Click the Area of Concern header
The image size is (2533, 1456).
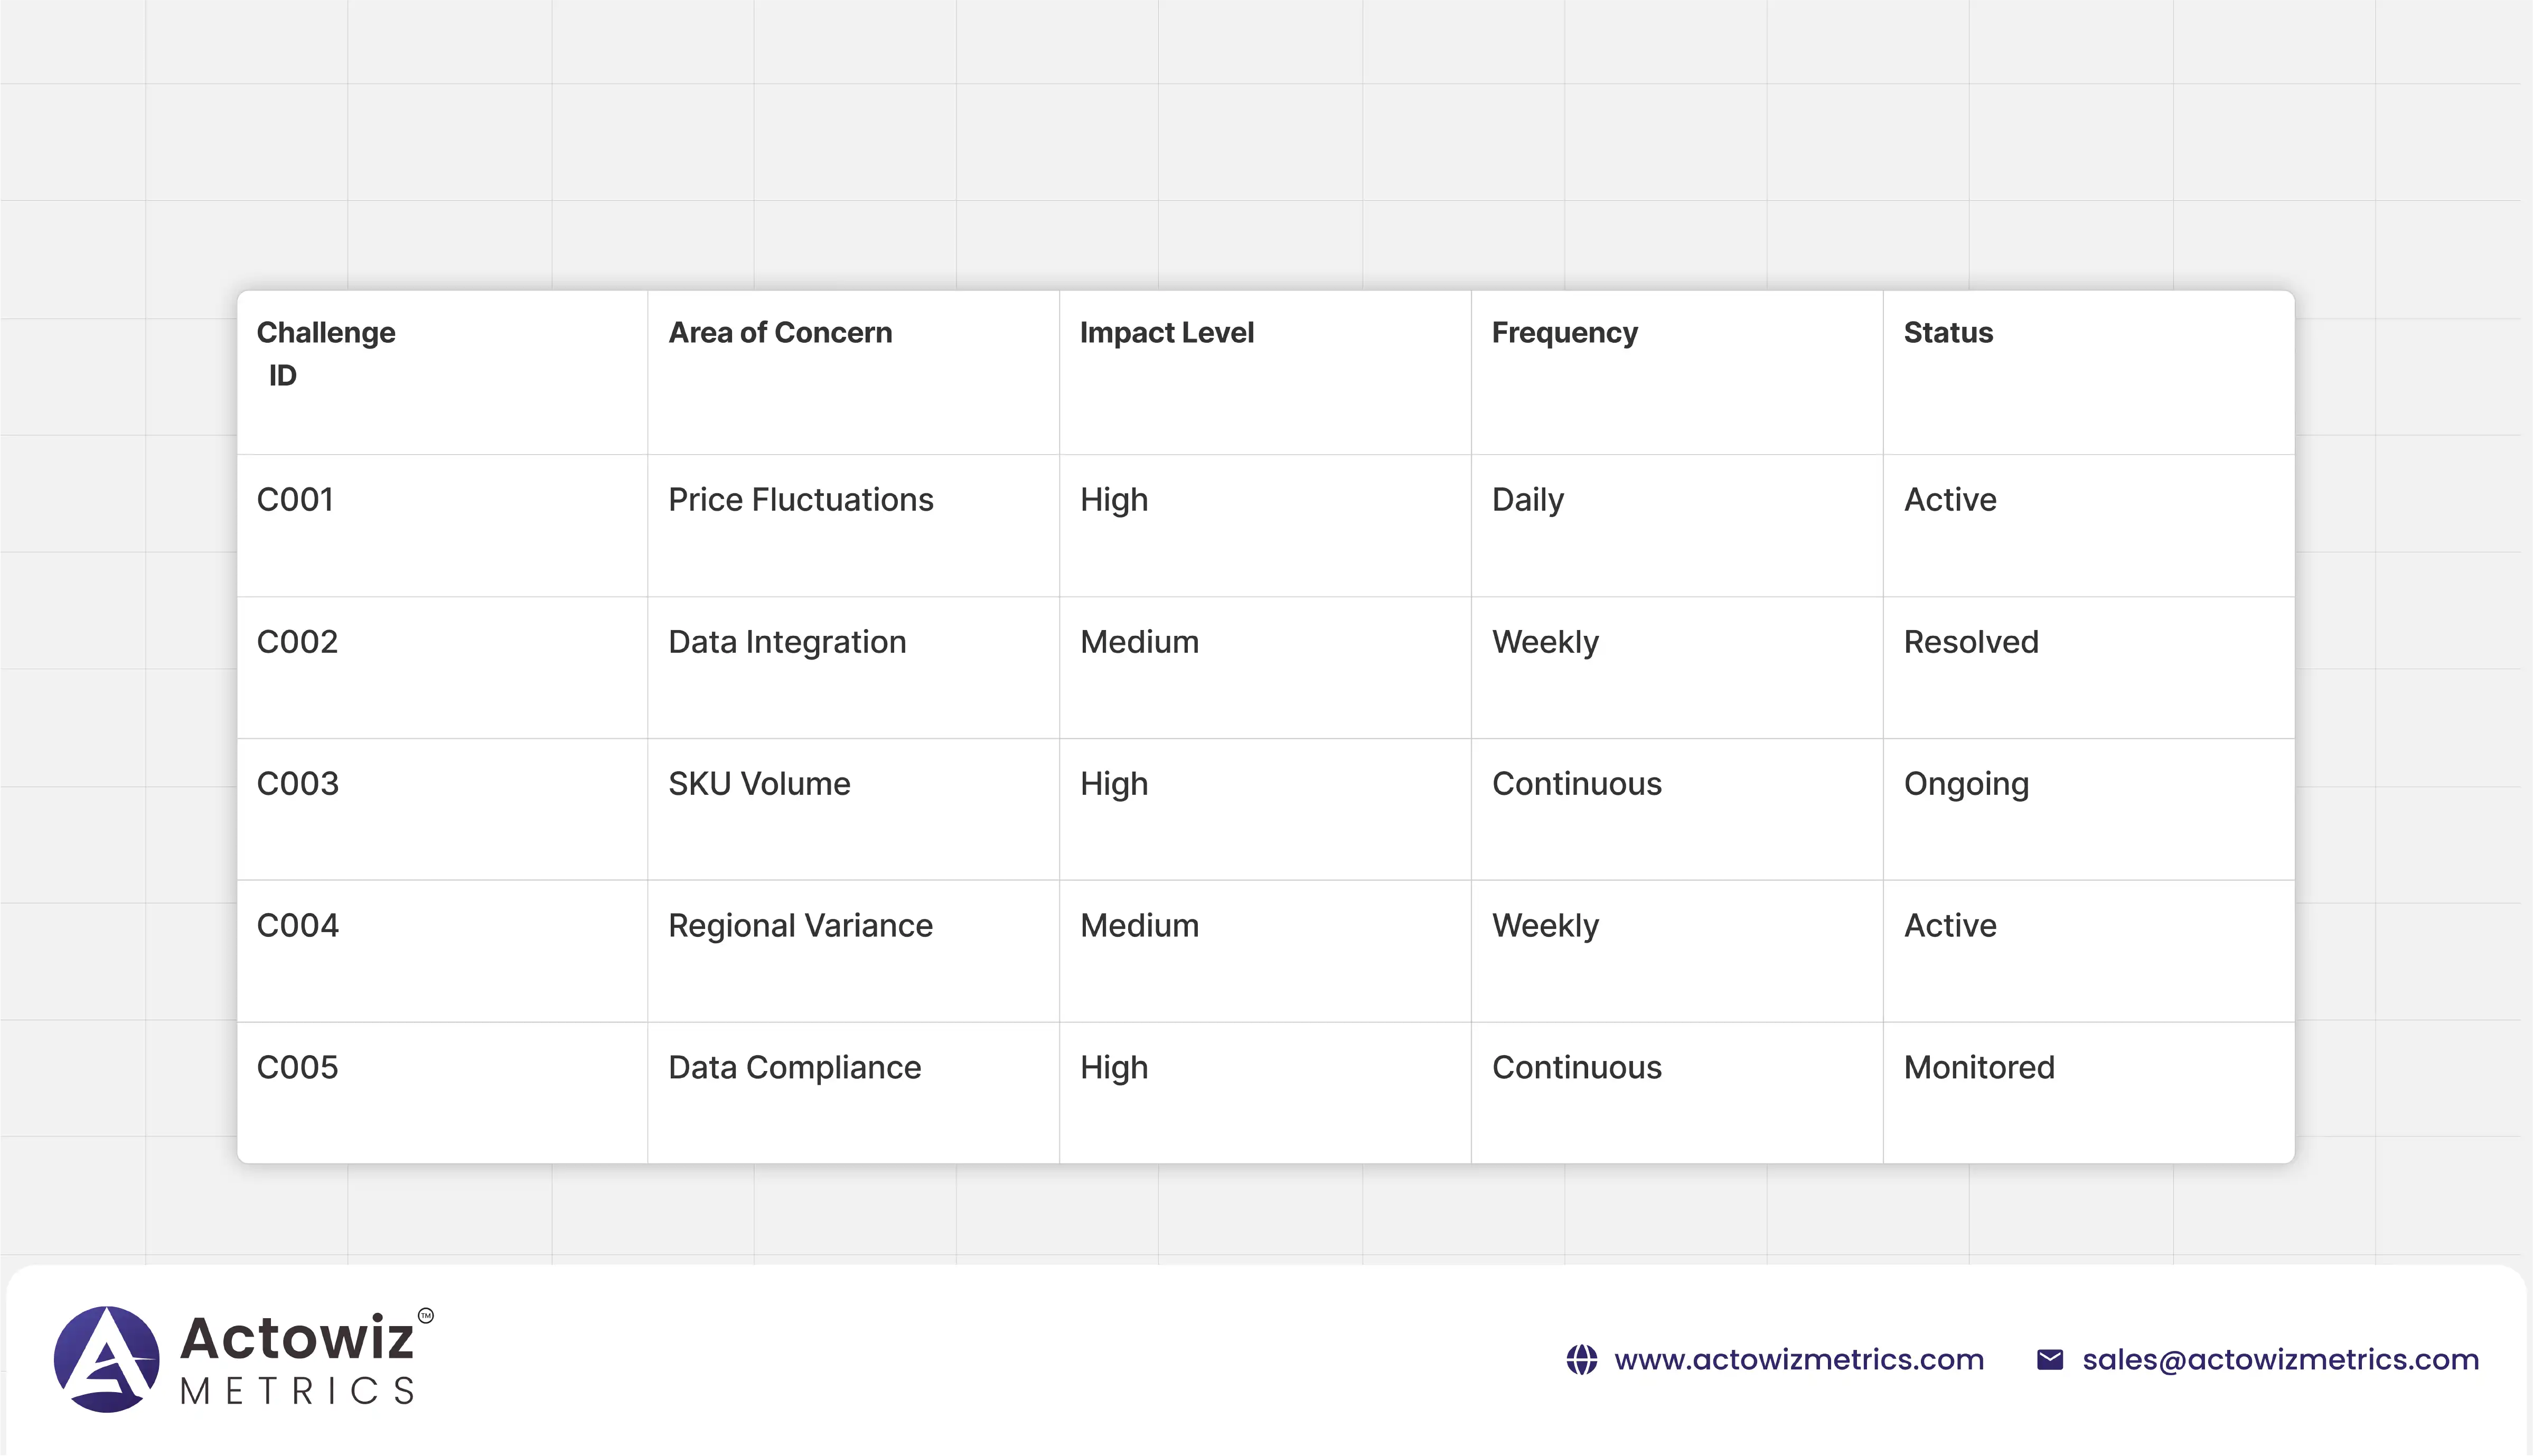click(x=780, y=333)
